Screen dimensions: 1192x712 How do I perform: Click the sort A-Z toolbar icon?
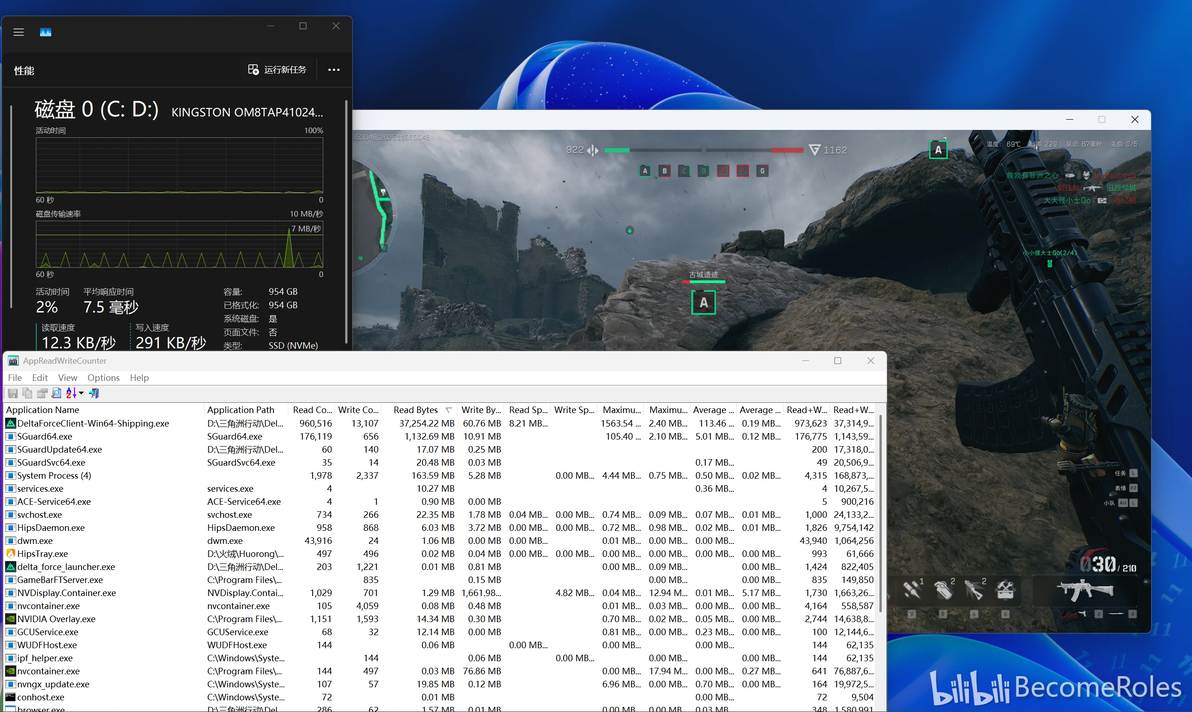(71, 393)
